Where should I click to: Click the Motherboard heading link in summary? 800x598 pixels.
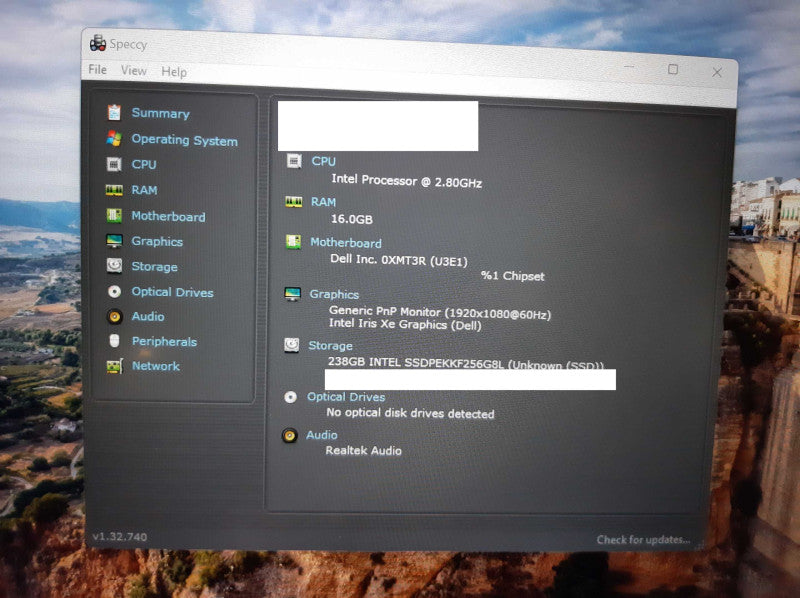(346, 242)
